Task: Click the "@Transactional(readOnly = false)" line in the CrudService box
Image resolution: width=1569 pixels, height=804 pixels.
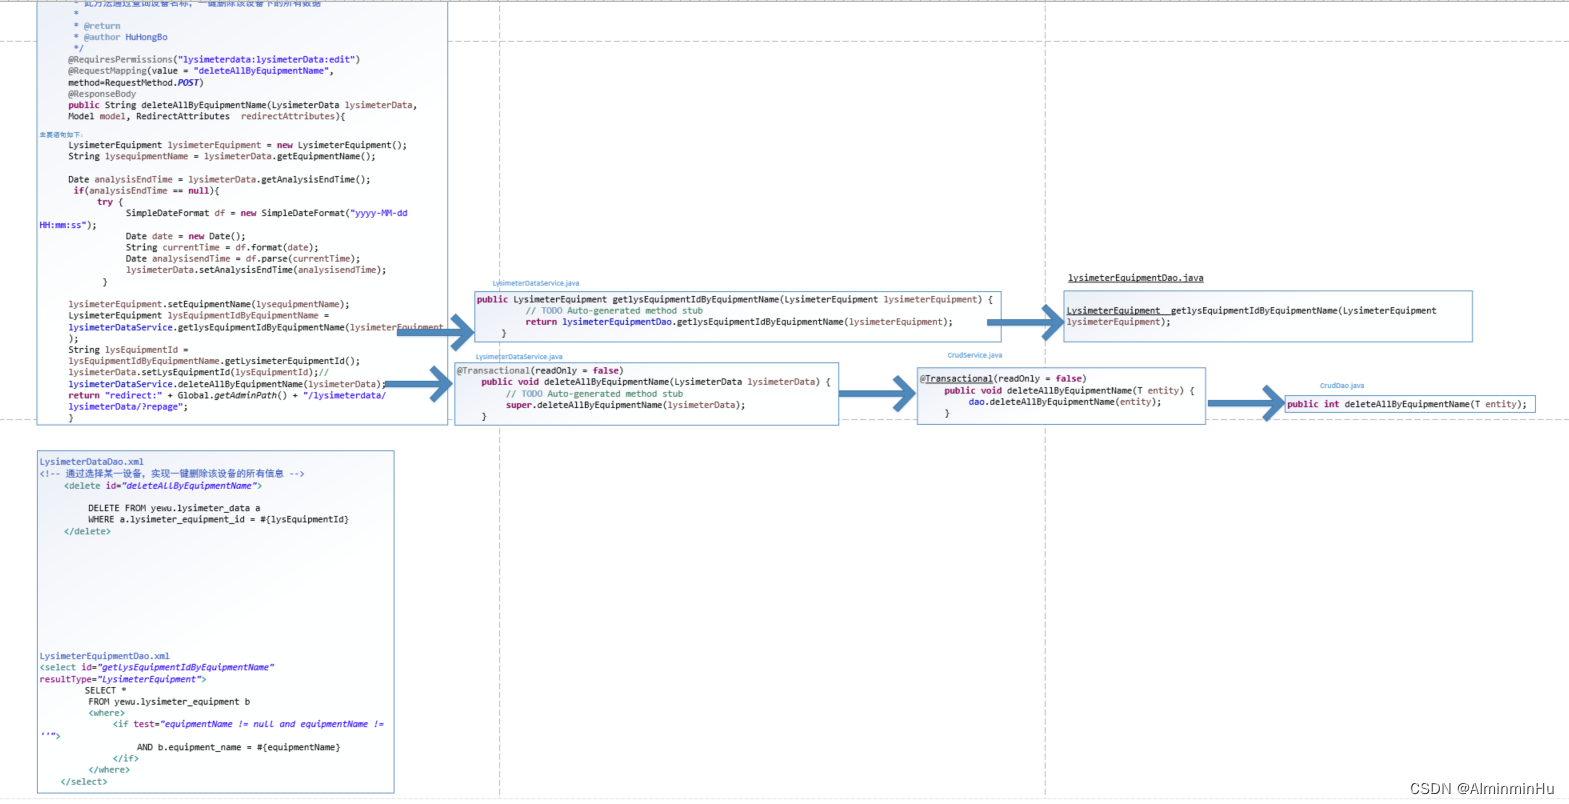Action: tap(1003, 379)
